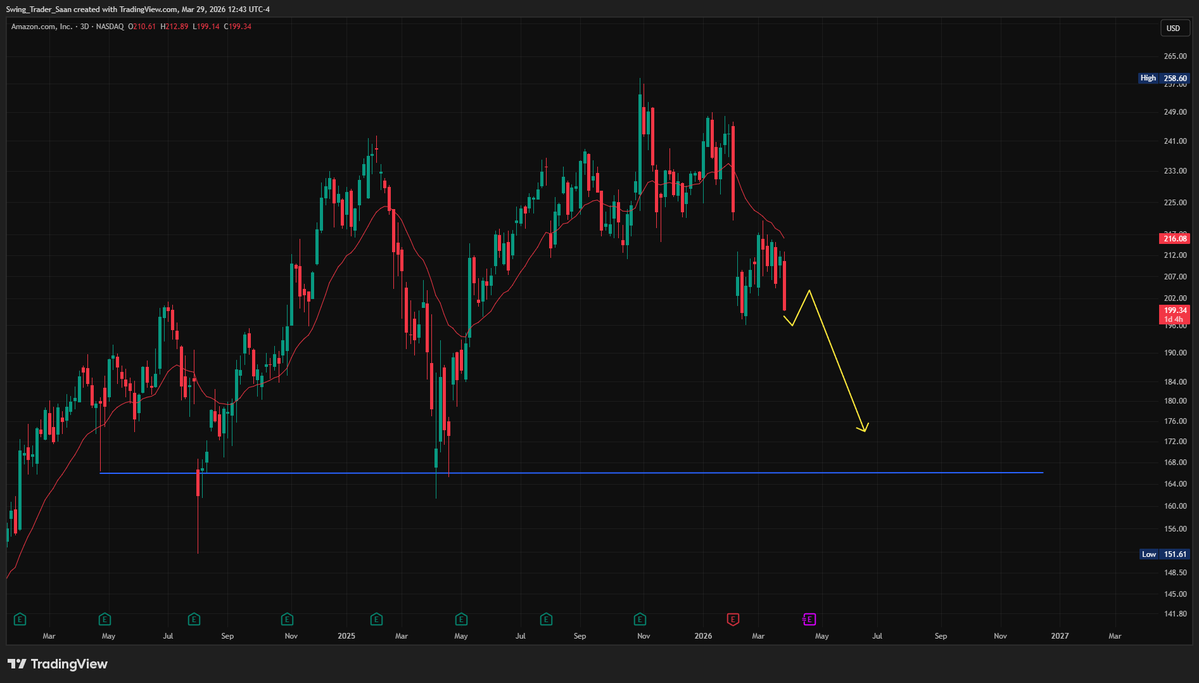This screenshot has width=1199, height=683.
Task: Click the earnings marker above the May 2025 label
Action: coord(461,620)
